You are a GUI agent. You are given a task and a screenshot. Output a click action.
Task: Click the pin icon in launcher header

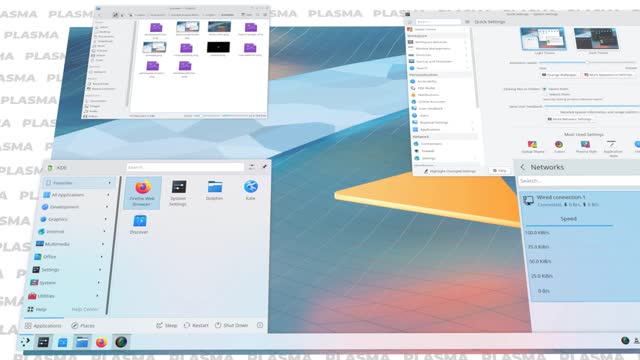click(x=264, y=167)
